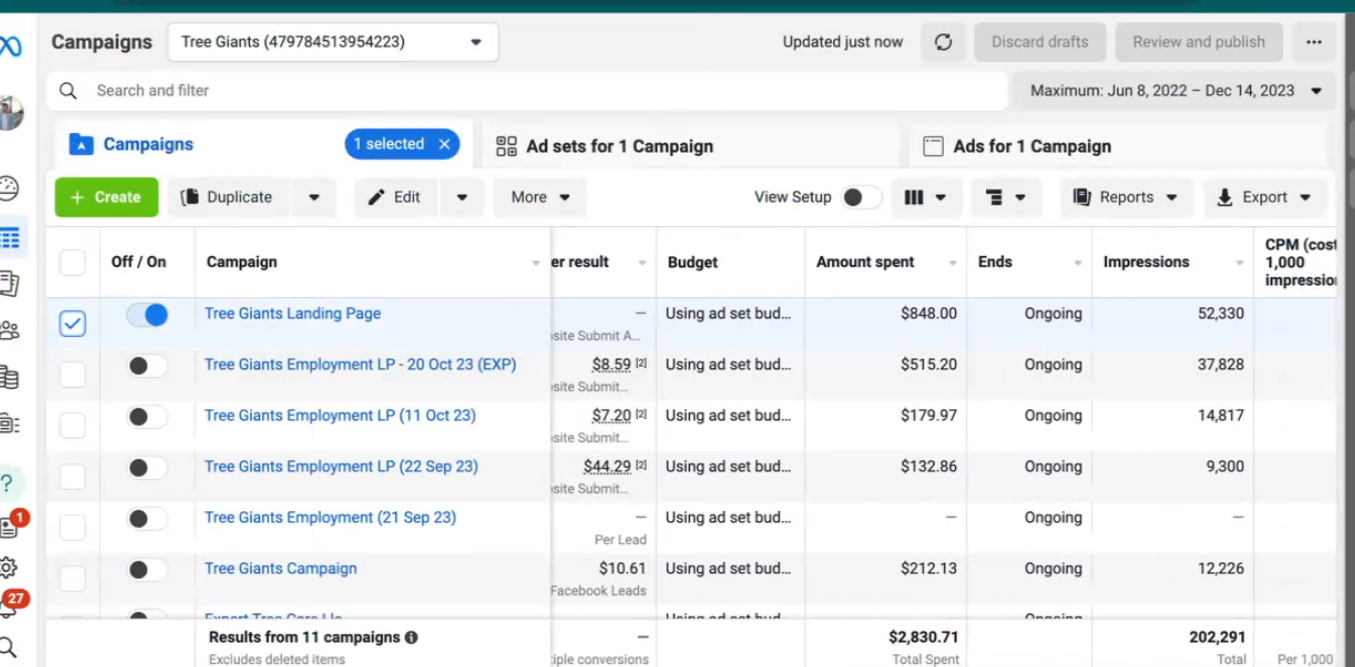Image resolution: width=1355 pixels, height=667 pixels.
Task: Open Account overview gauge icon in sidebar
Action: 8,187
